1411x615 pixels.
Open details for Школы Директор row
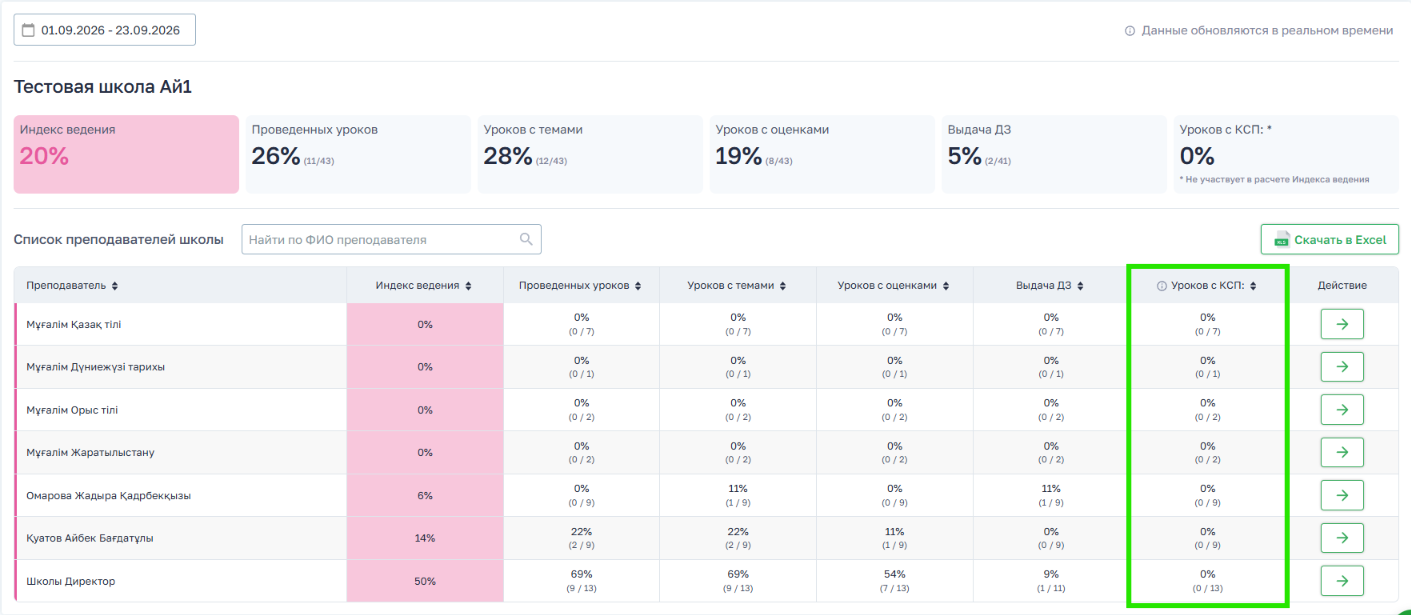[1342, 581]
